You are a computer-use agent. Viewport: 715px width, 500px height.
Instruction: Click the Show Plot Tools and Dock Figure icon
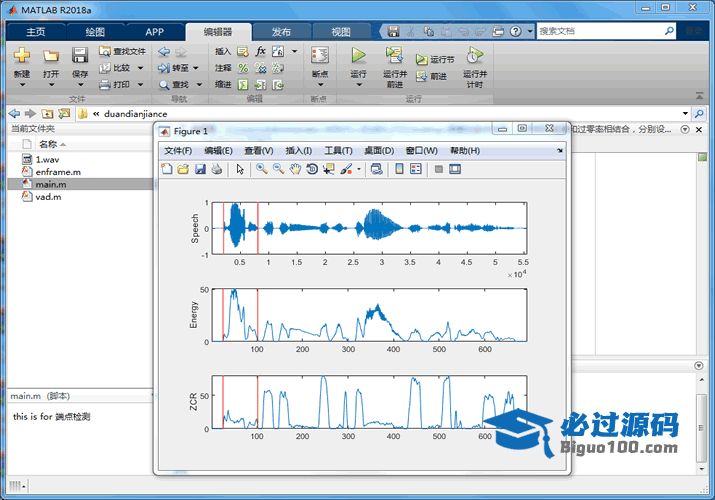[455, 169]
